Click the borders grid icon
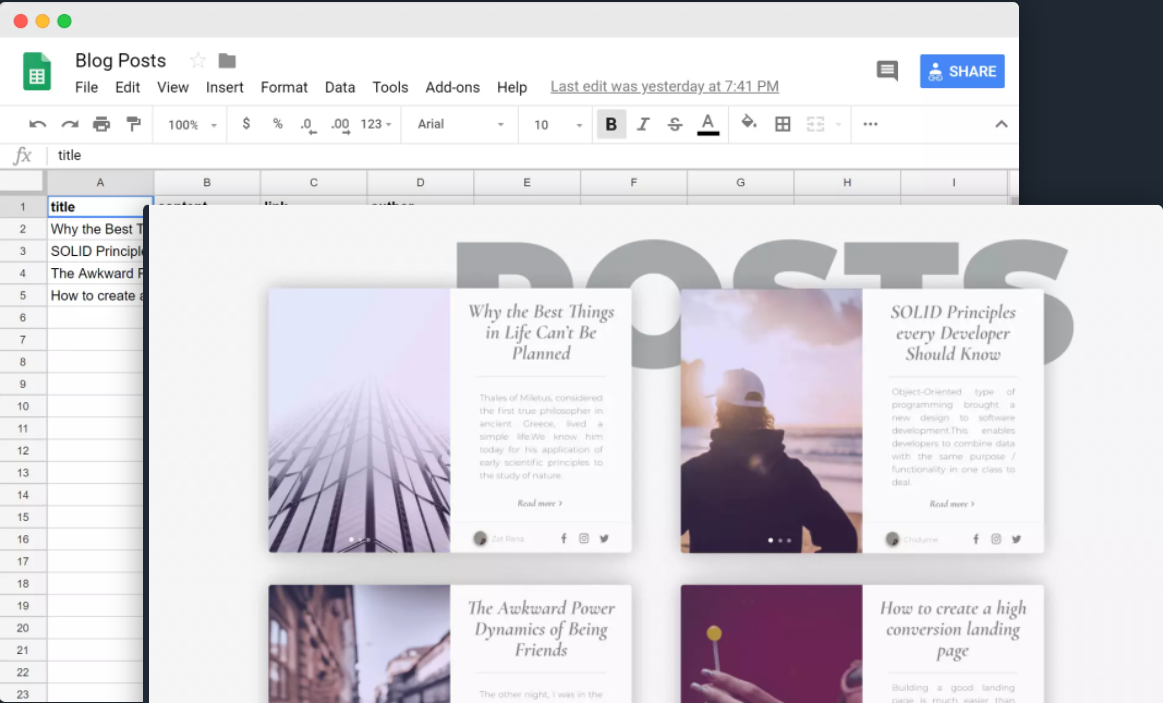This screenshot has width=1163, height=703. pyautogui.click(x=783, y=124)
